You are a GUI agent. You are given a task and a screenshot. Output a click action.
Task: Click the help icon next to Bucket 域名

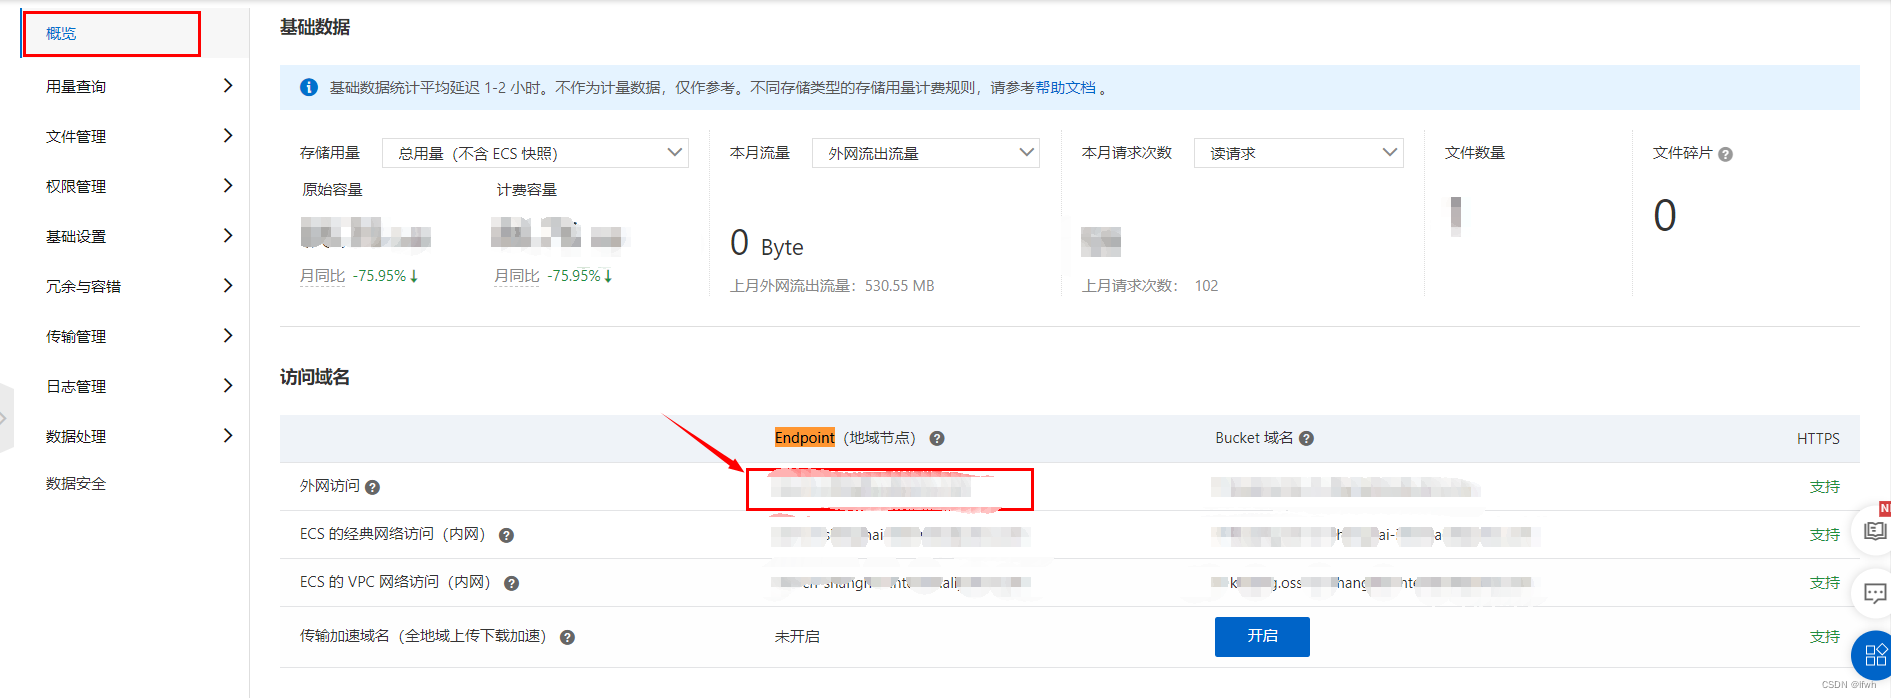[x=1306, y=439]
